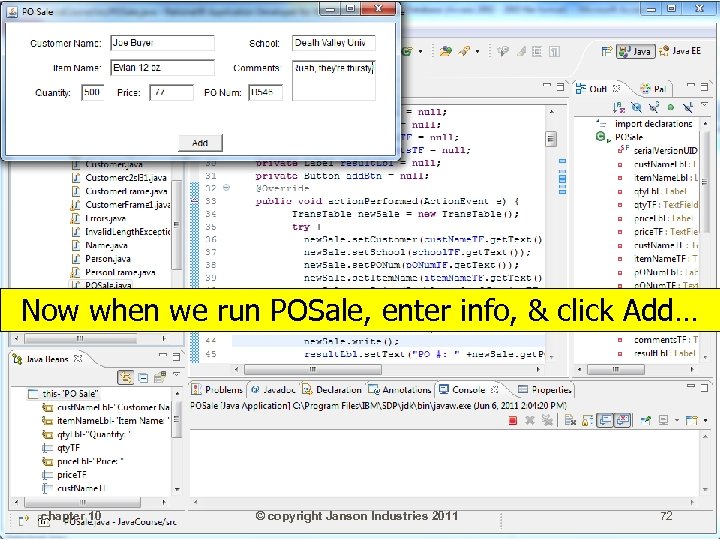Click the Search pencil toolbar icon

point(464,51)
